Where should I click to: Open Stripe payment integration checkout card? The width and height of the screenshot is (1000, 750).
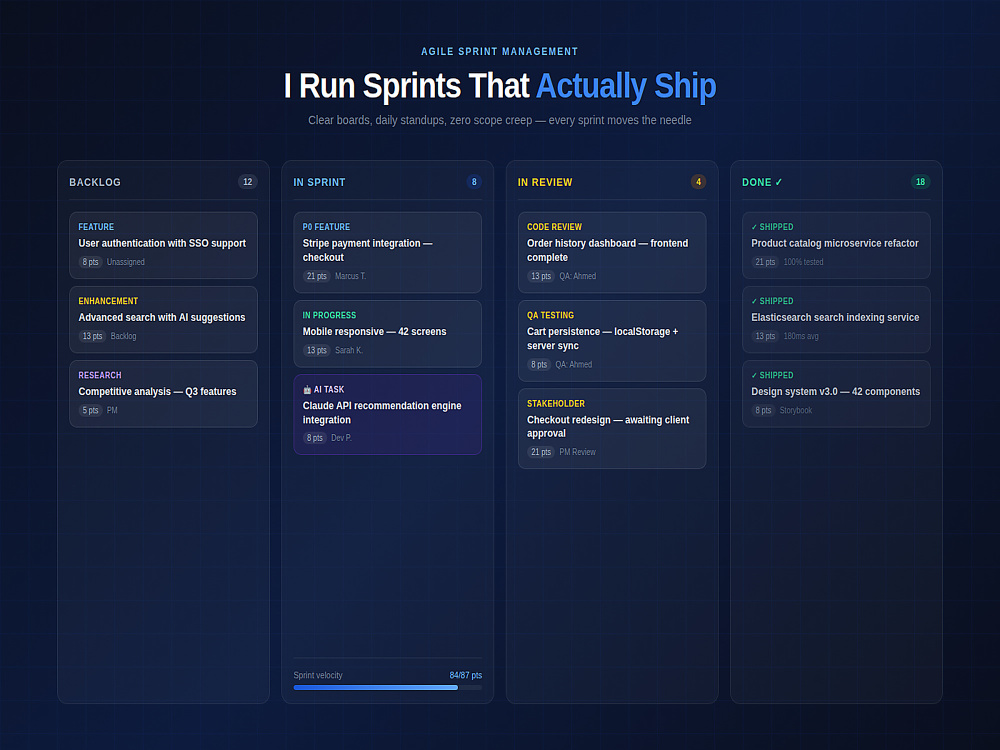pos(388,253)
